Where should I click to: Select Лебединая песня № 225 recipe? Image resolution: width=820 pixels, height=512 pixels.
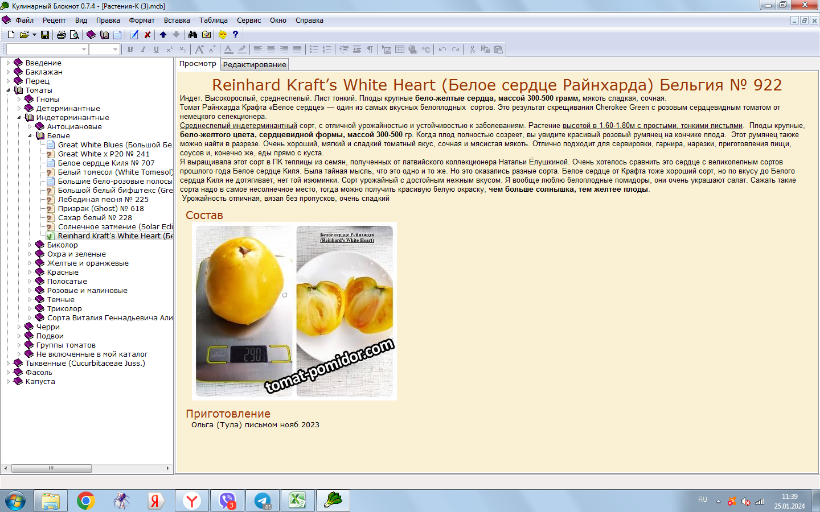click(102, 199)
